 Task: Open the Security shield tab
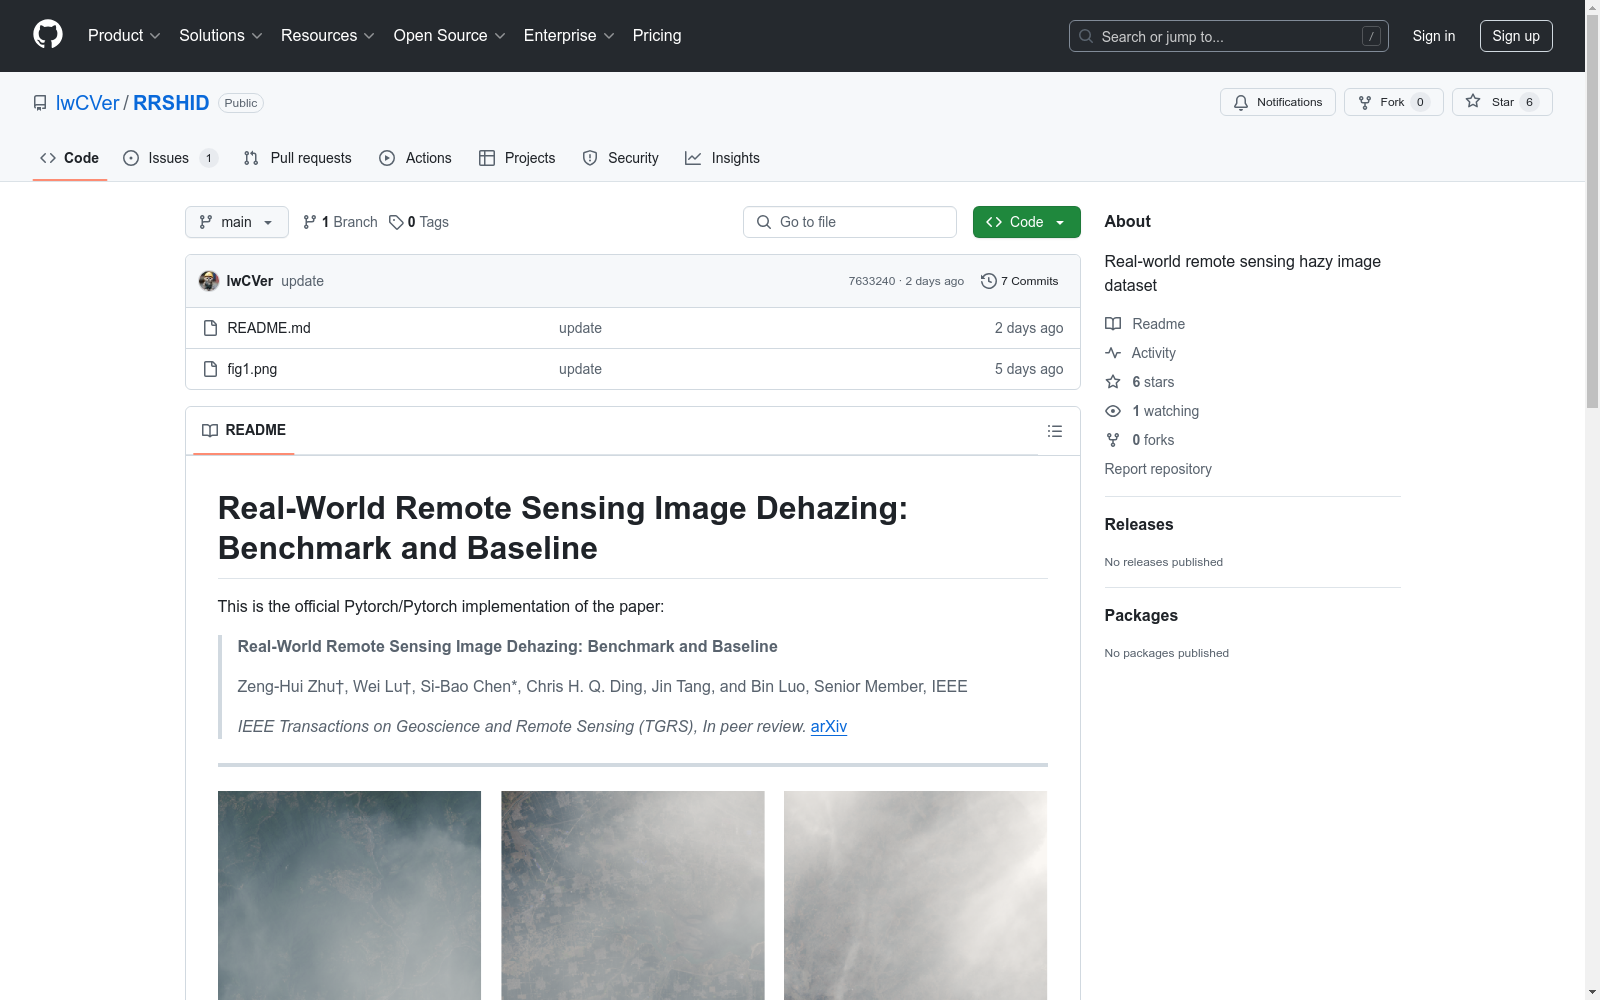click(589, 158)
